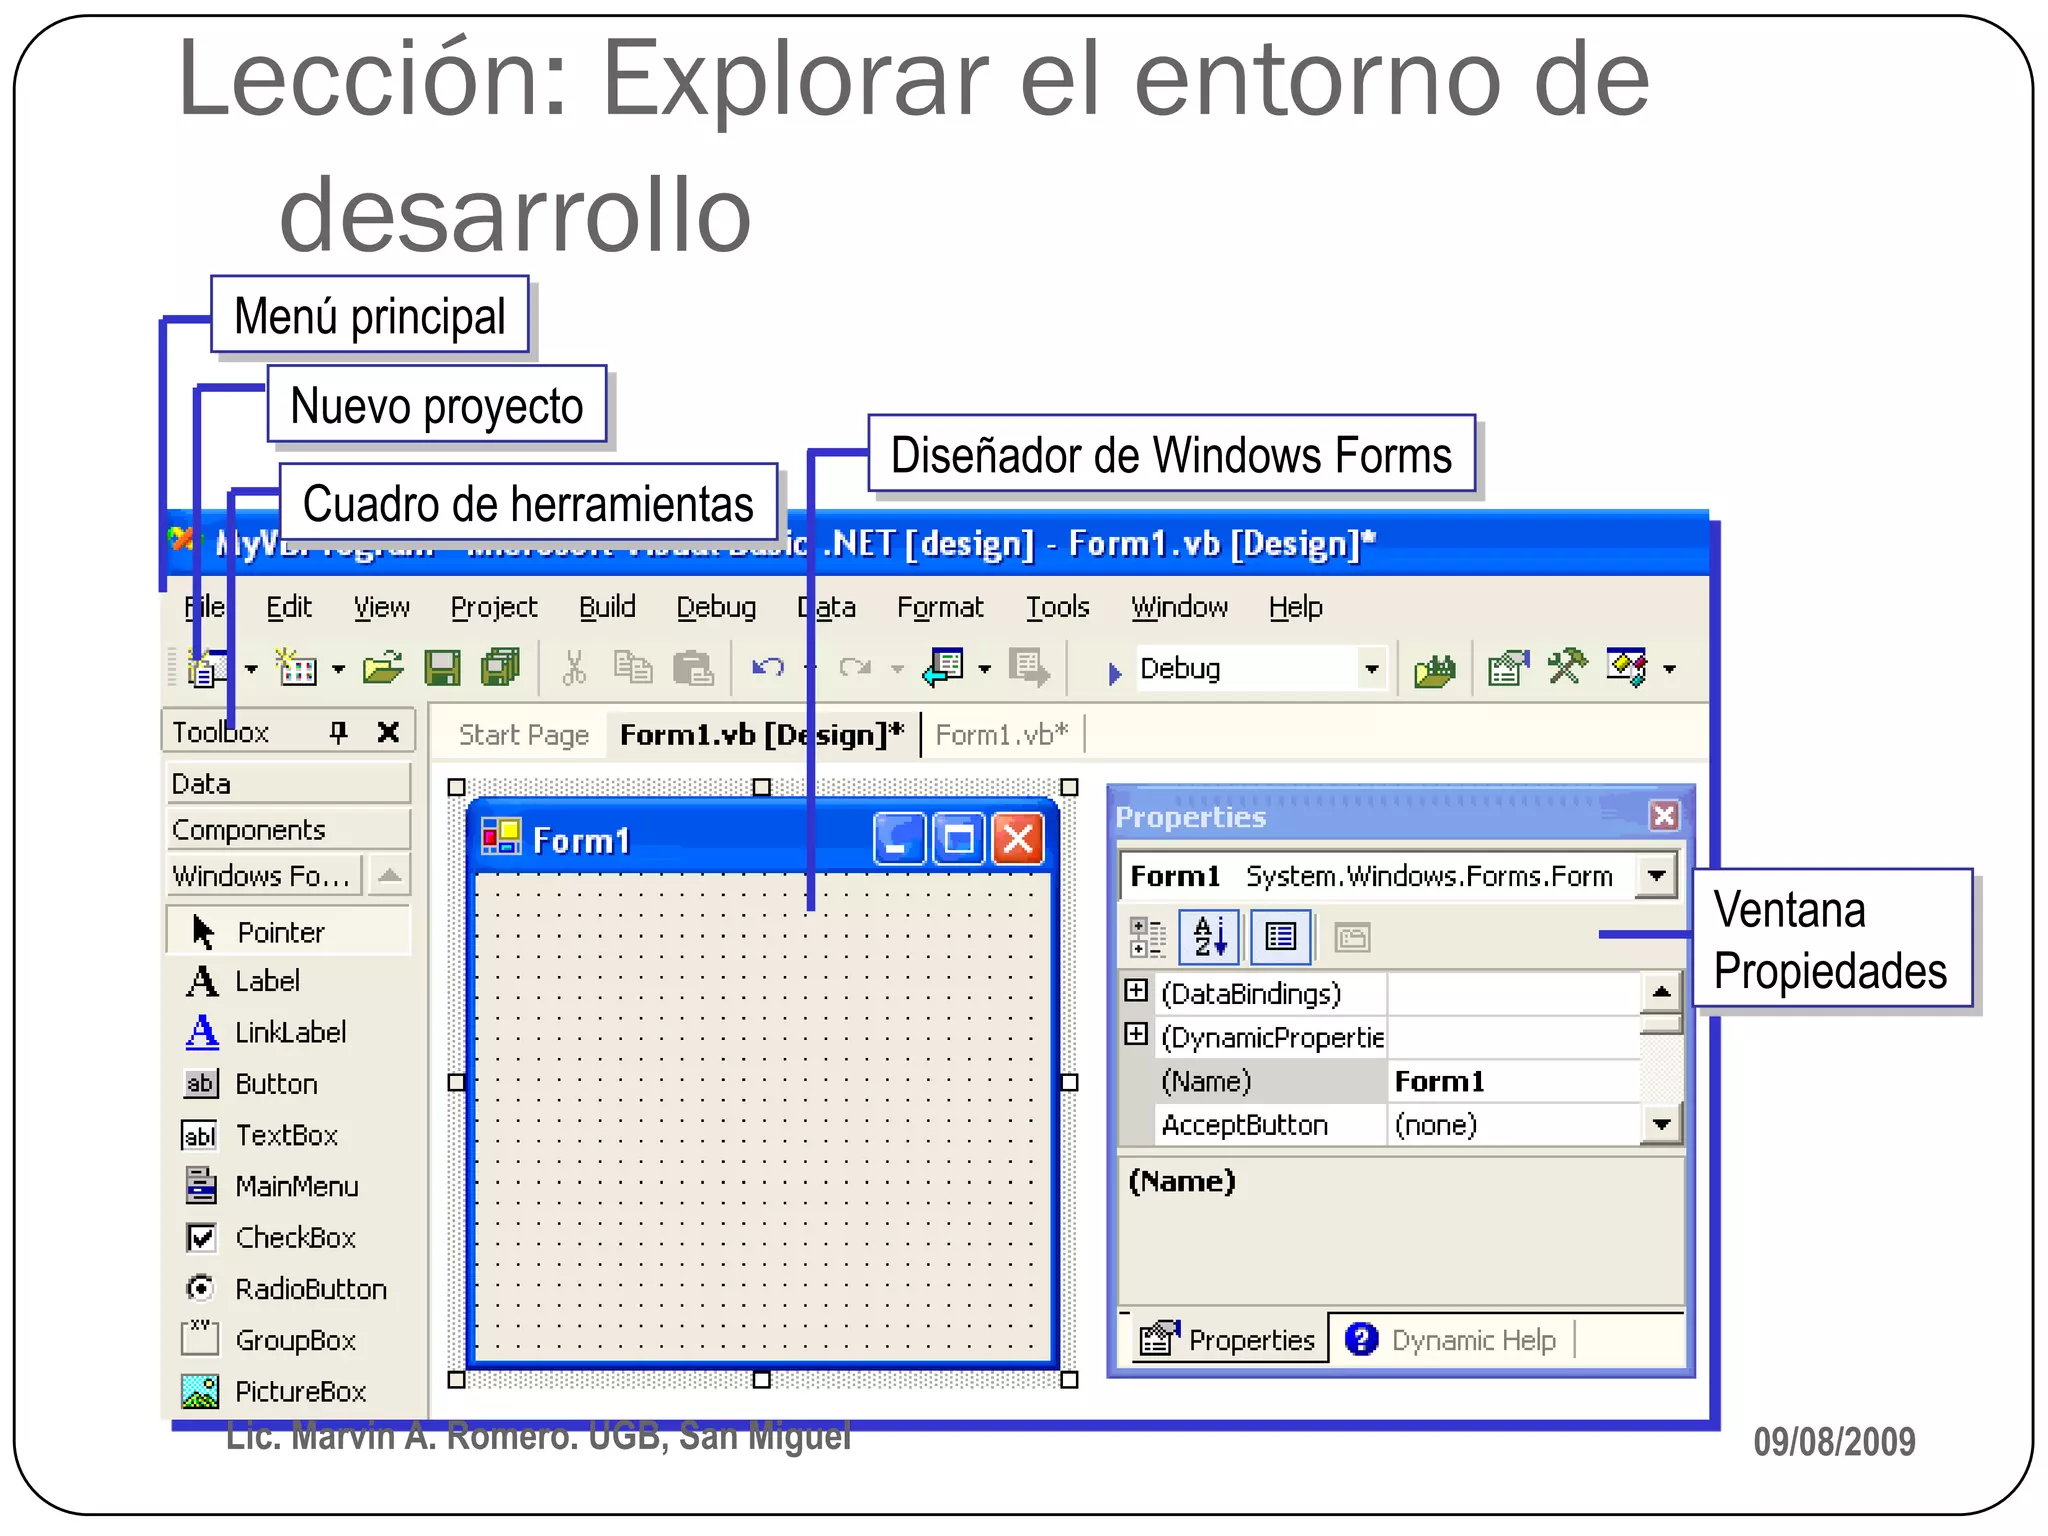Click the Undo arrow icon

(x=768, y=667)
